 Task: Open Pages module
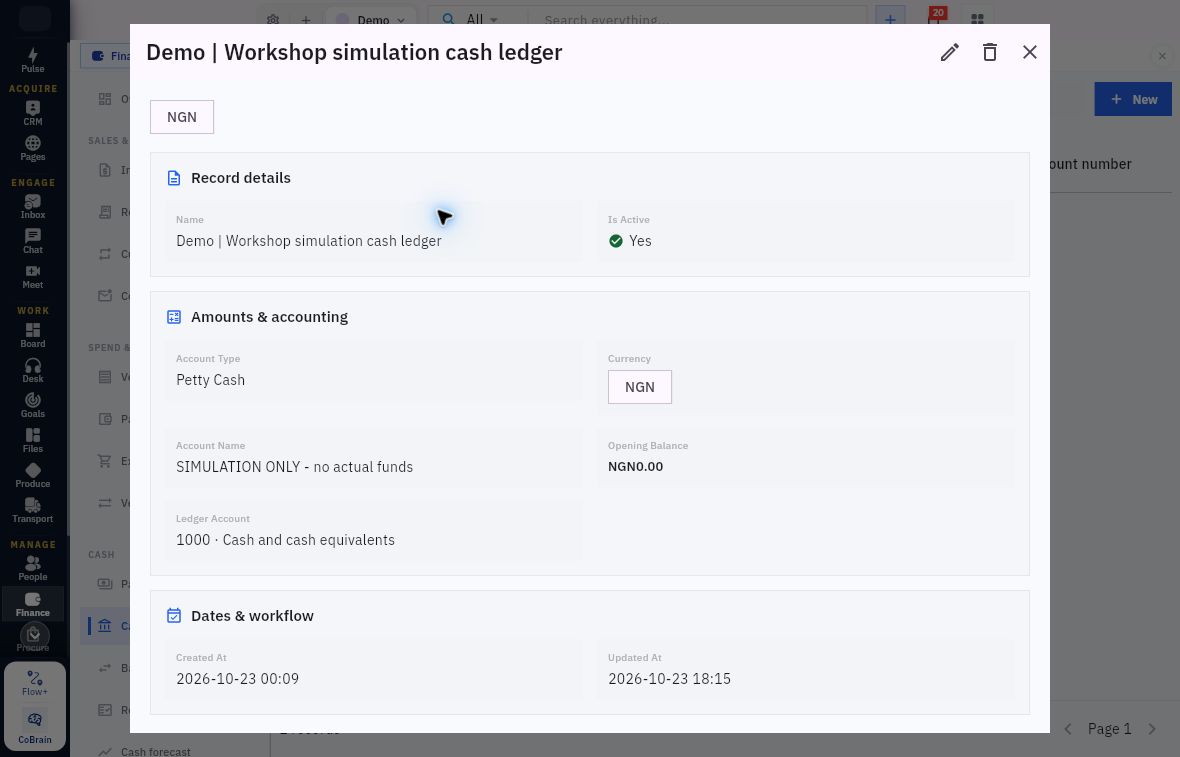[x=32, y=148]
